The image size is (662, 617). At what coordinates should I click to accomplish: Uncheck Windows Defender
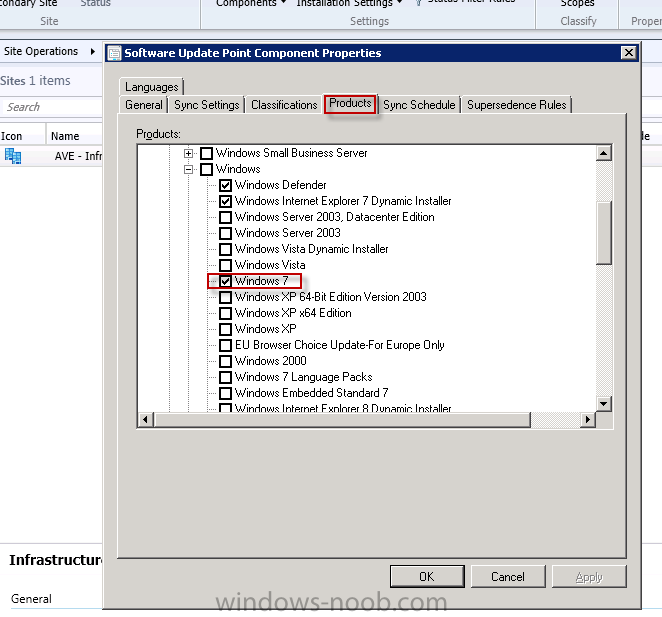click(225, 185)
